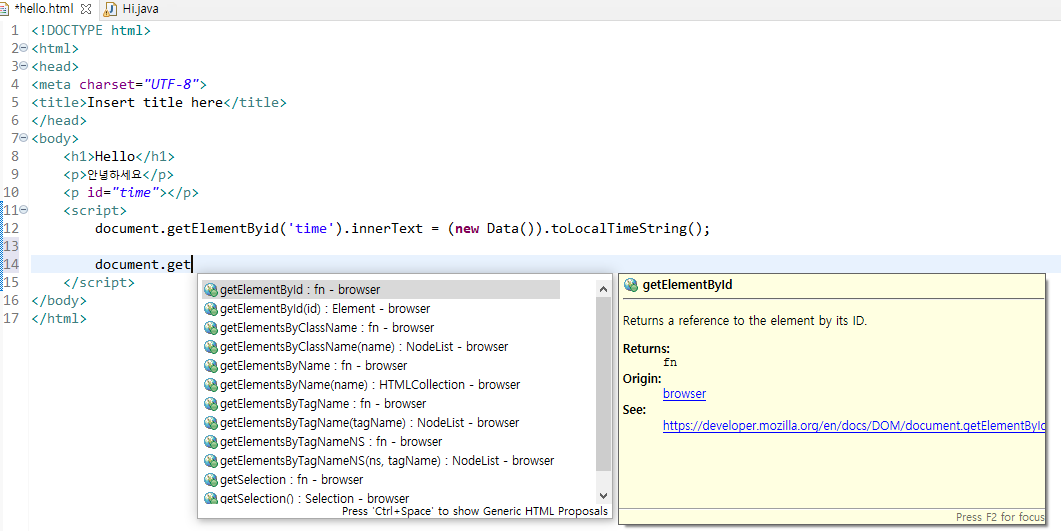Click the 안녕하세요 paragraph text

114,174
